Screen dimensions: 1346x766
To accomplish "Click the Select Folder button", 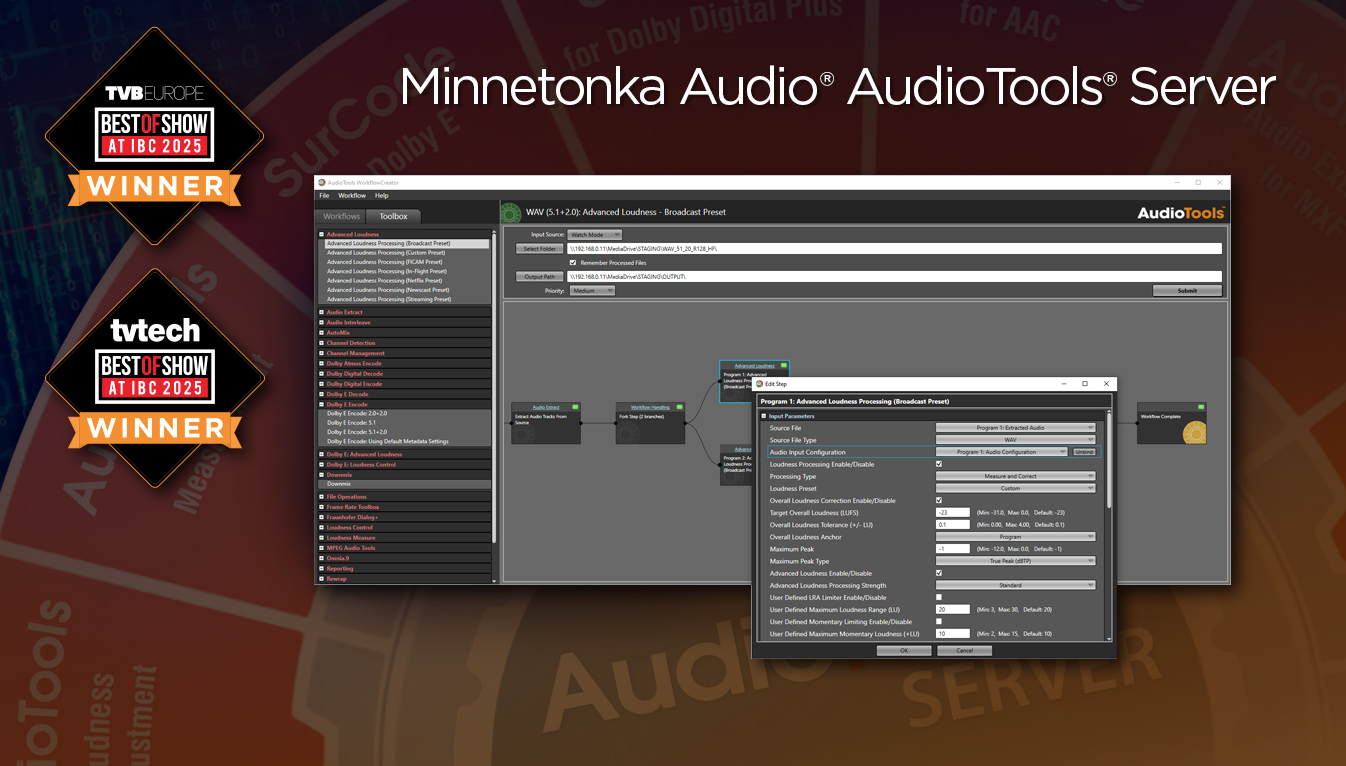I will [540, 248].
